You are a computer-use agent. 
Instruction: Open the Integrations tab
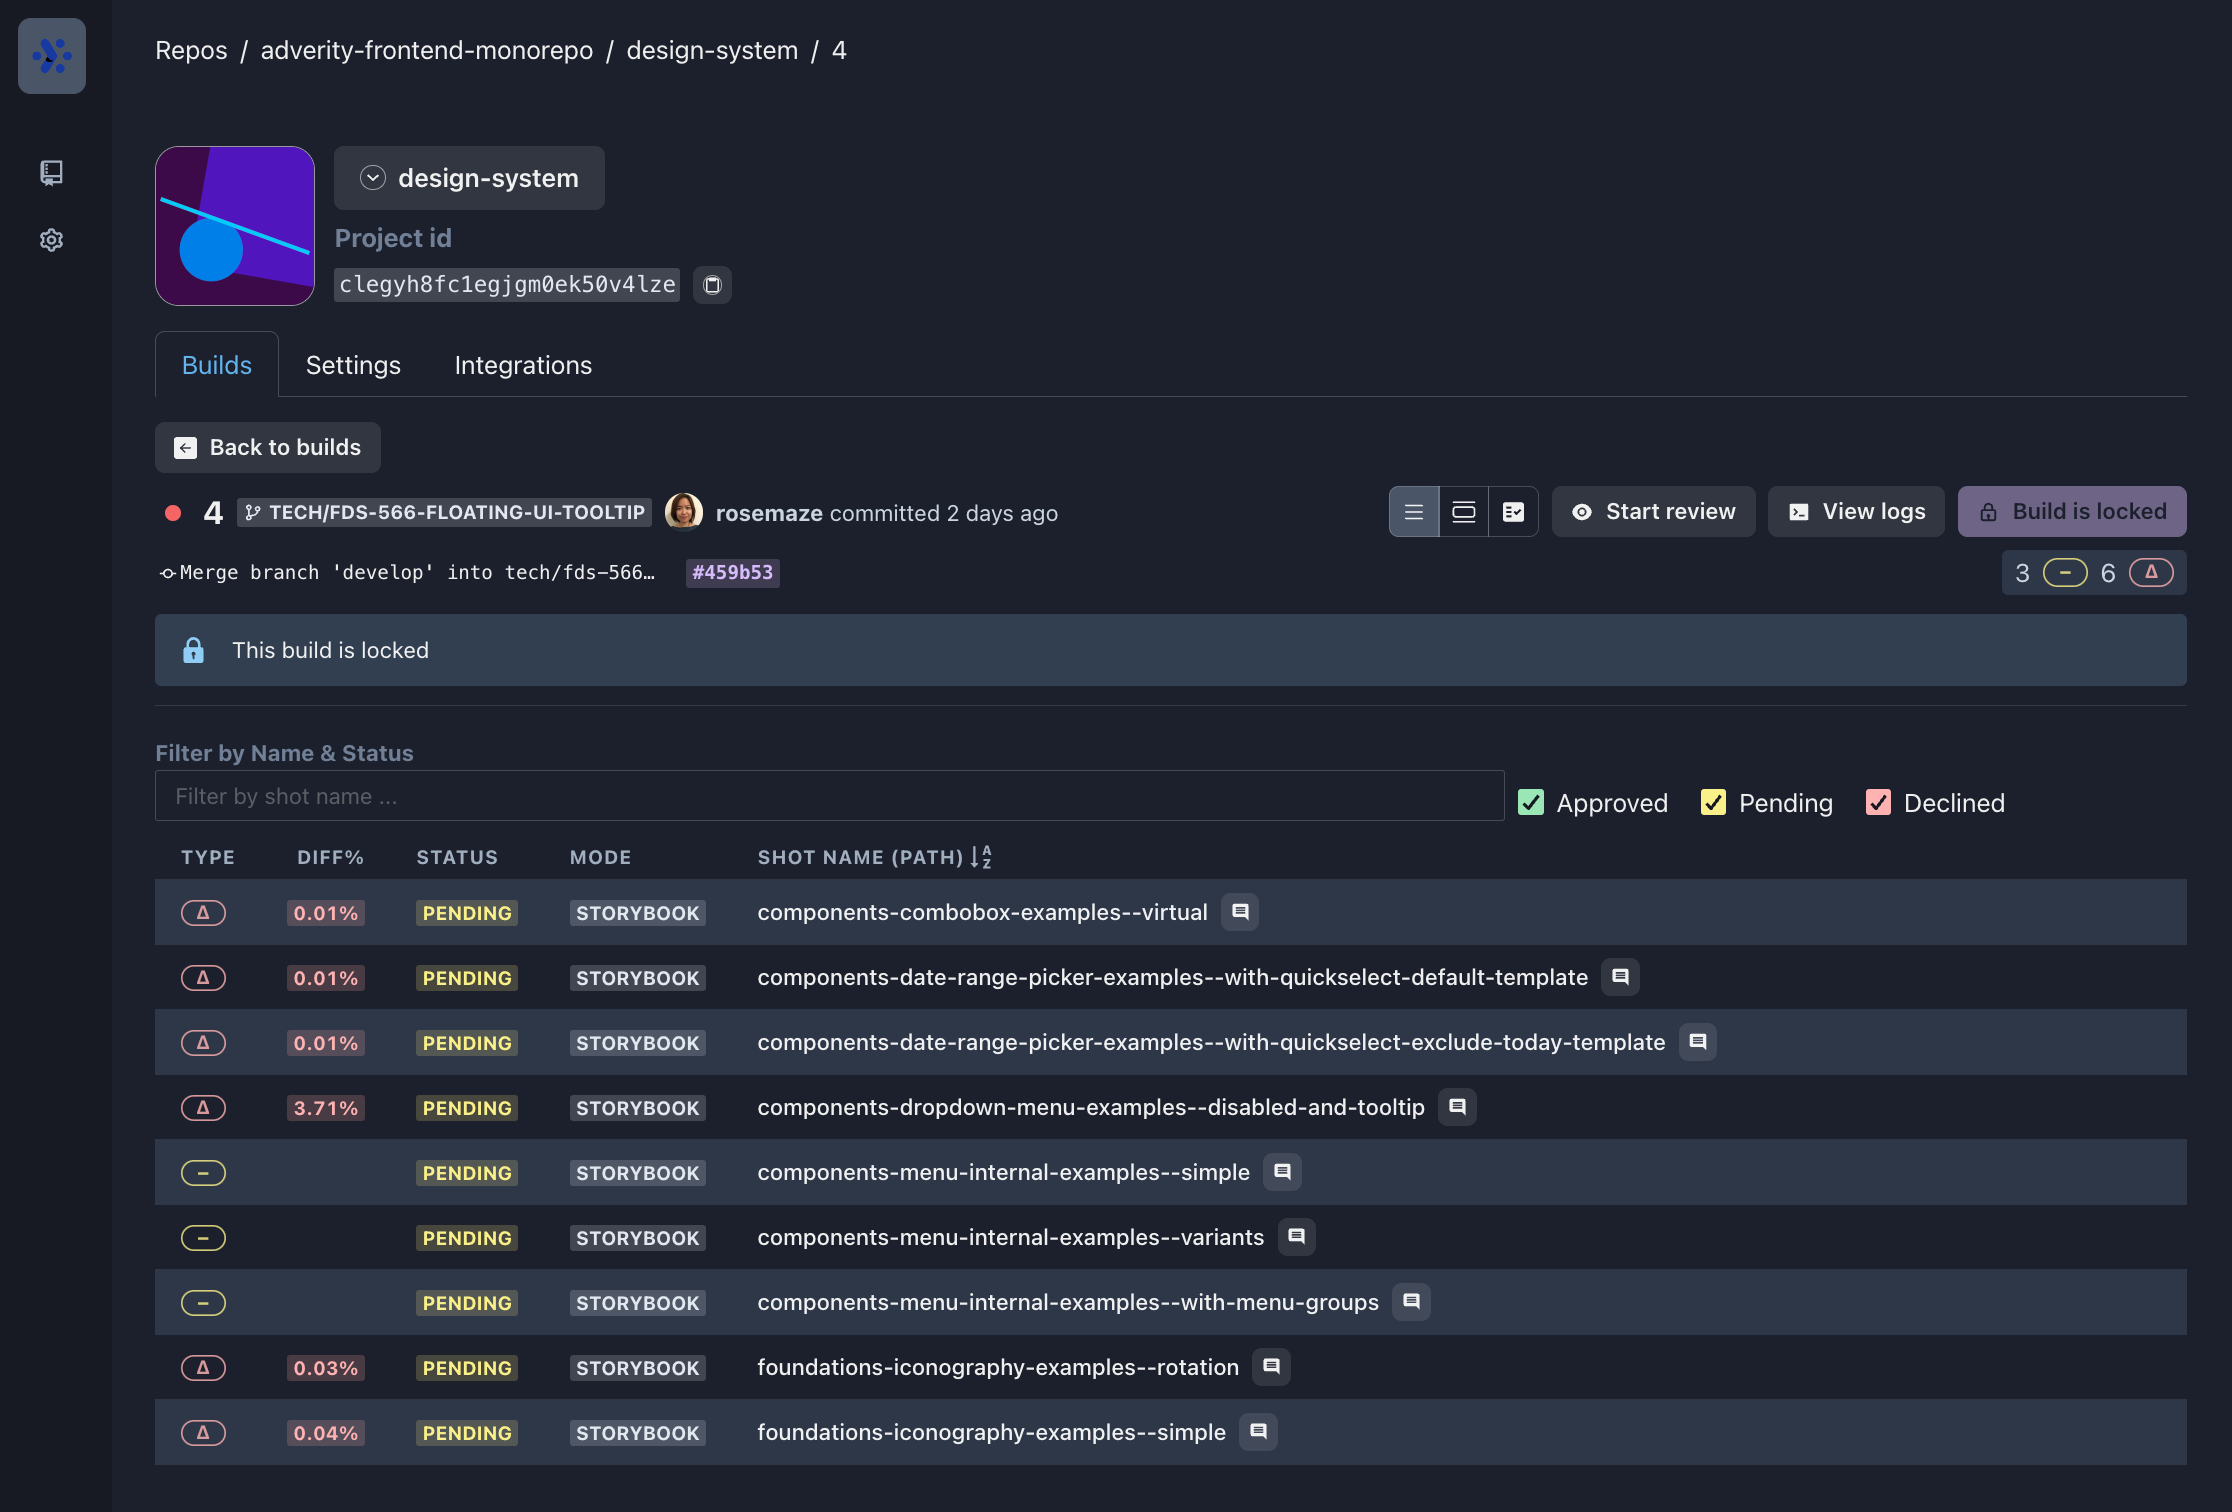[523, 365]
